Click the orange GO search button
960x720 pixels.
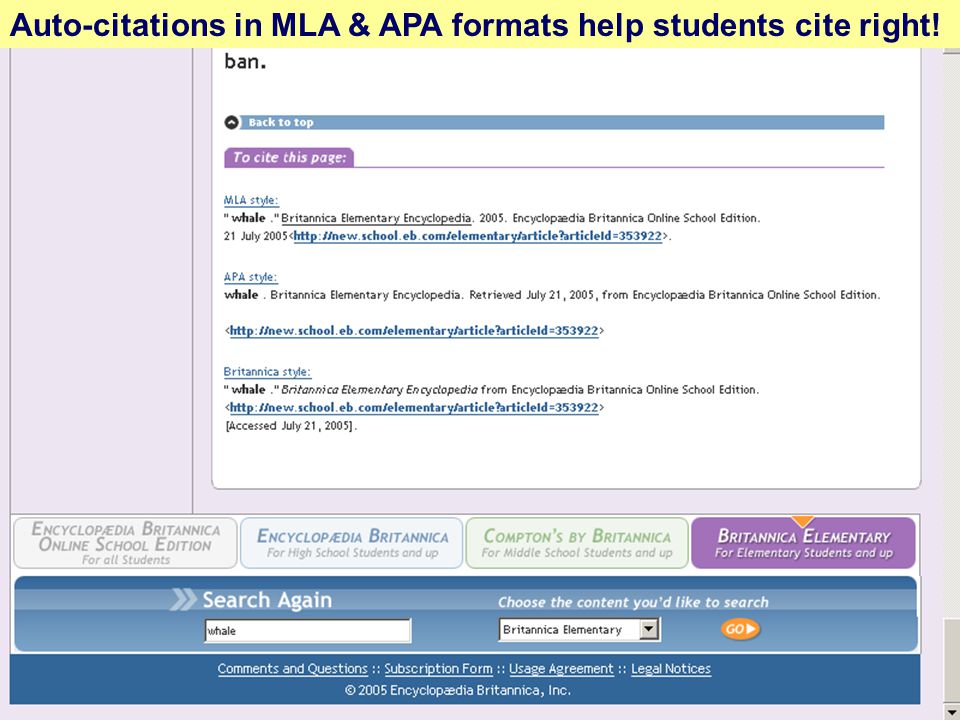(x=740, y=629)
